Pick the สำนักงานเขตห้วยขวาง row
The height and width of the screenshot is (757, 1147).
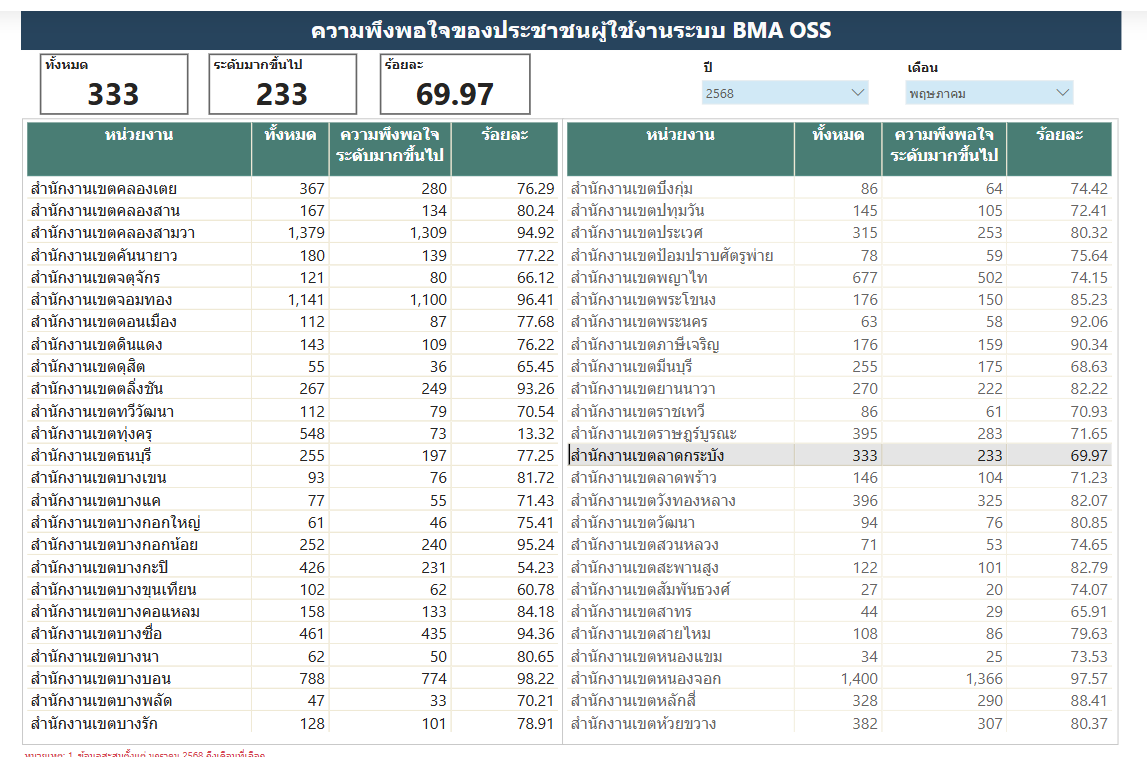[840, 723]
